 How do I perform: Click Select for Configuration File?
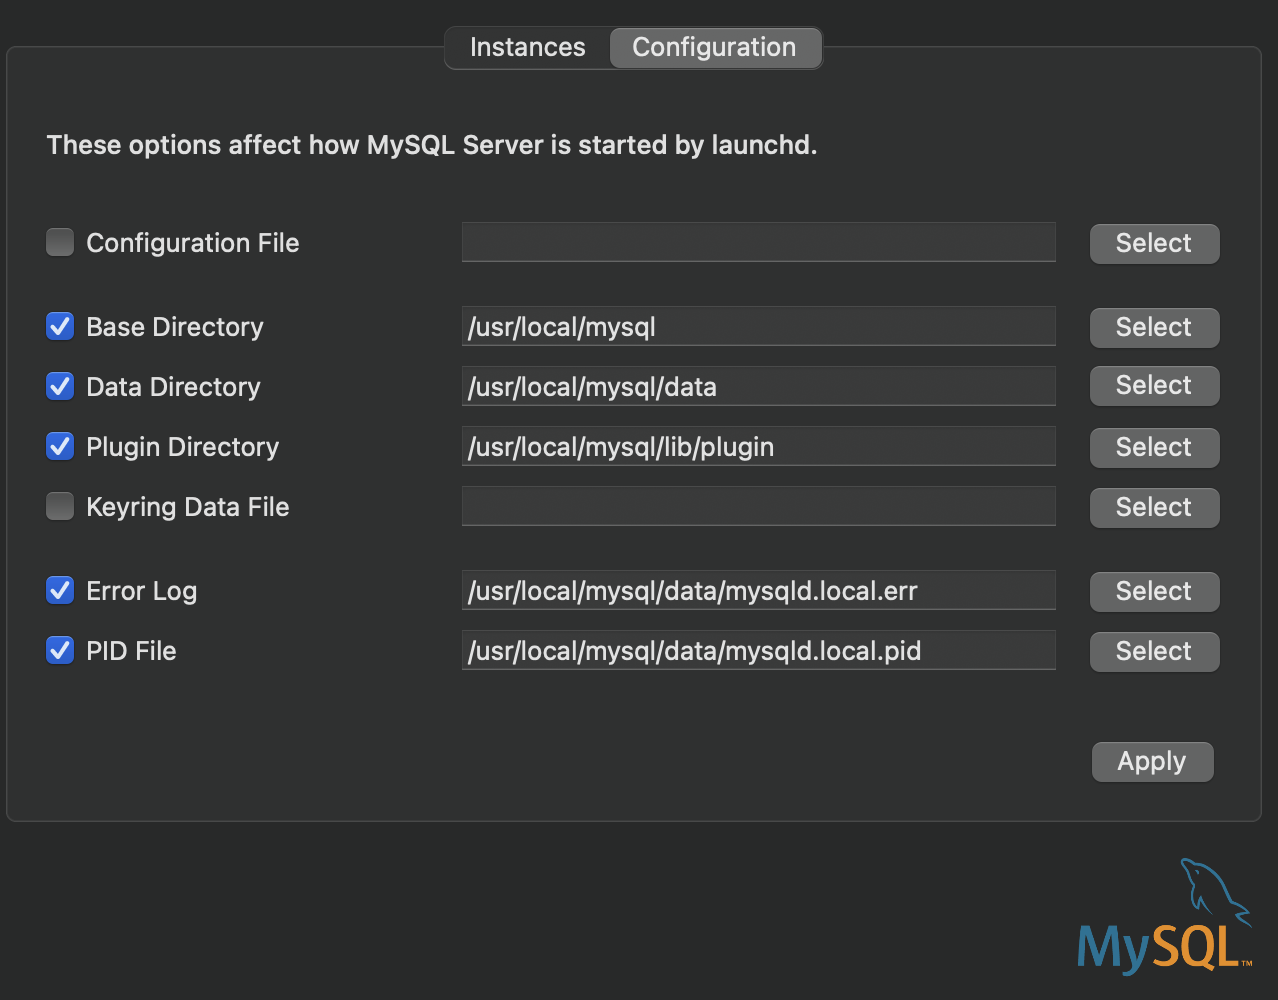point(1154,243)
